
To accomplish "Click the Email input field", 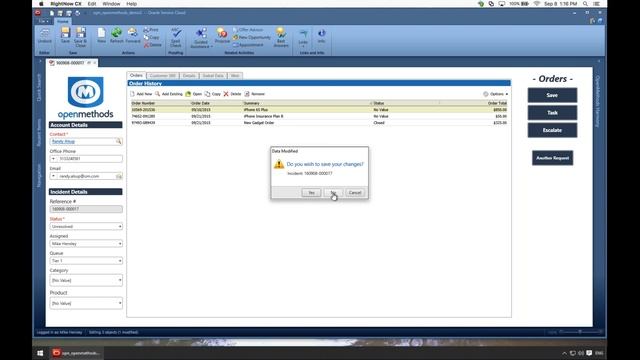I will 86,176.
